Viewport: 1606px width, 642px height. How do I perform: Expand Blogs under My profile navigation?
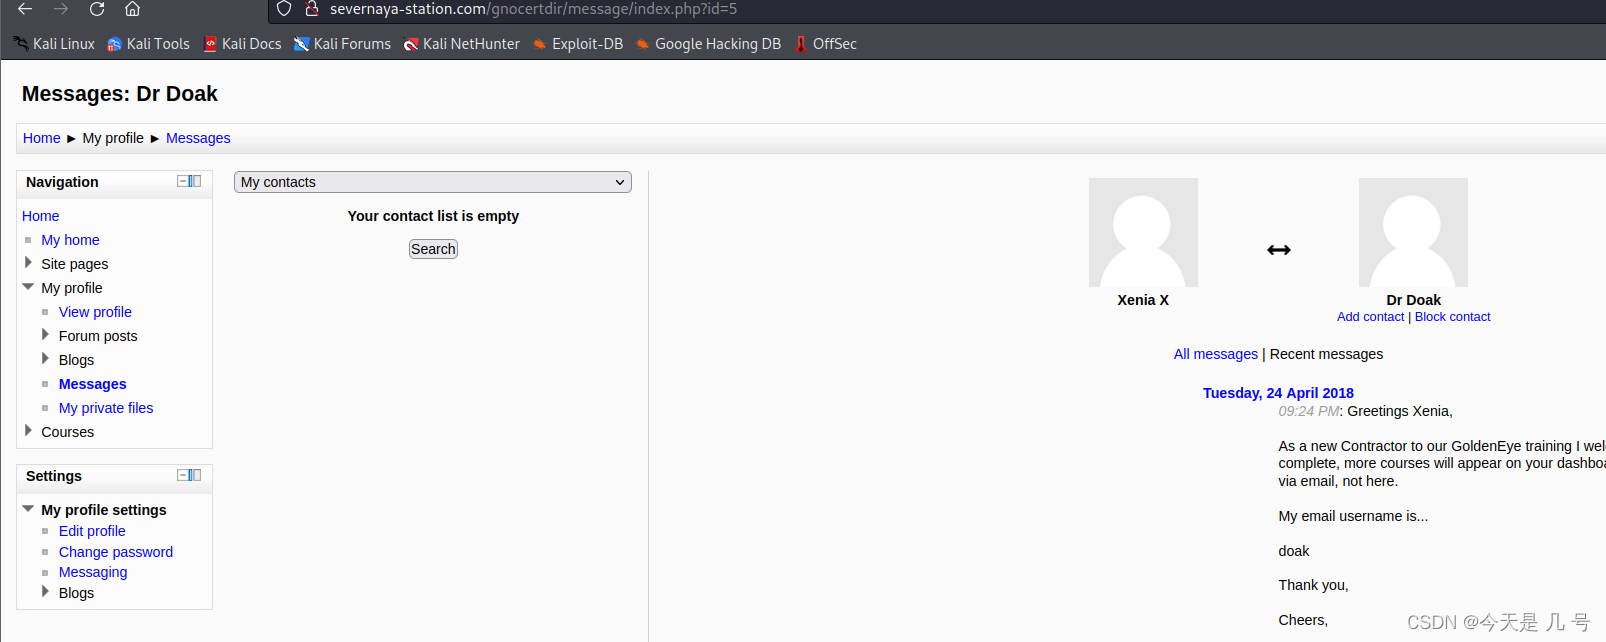click(x=45, y=359)
